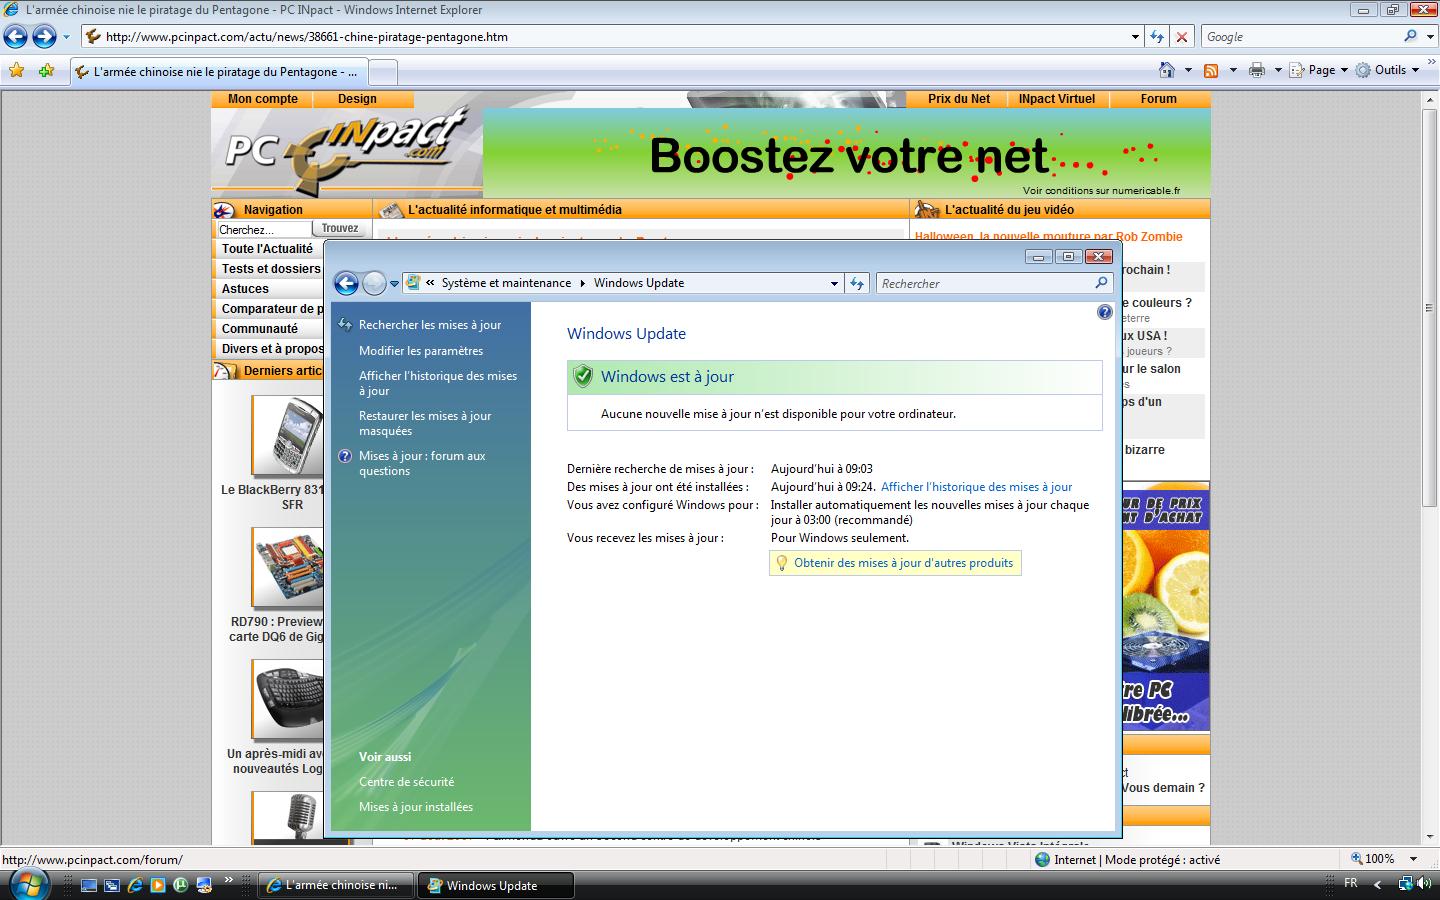Click Obtenir des mises à jour d'autres produits

click(903, 563)
